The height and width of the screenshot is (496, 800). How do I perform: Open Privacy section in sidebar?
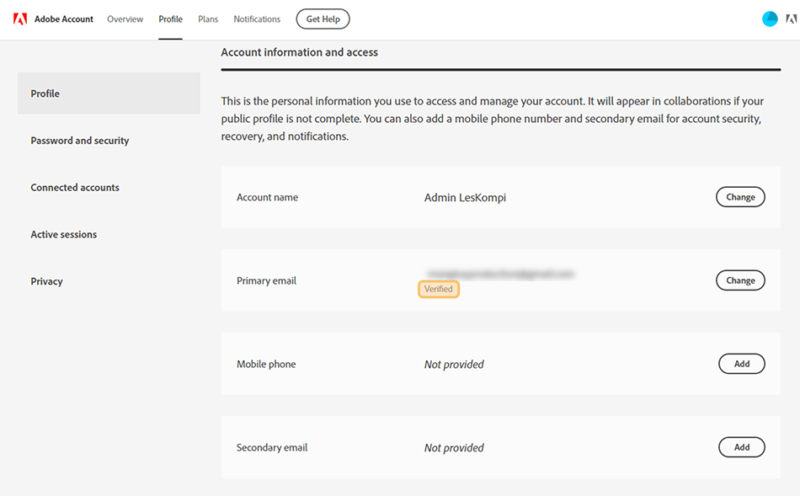tap(46, 281)
